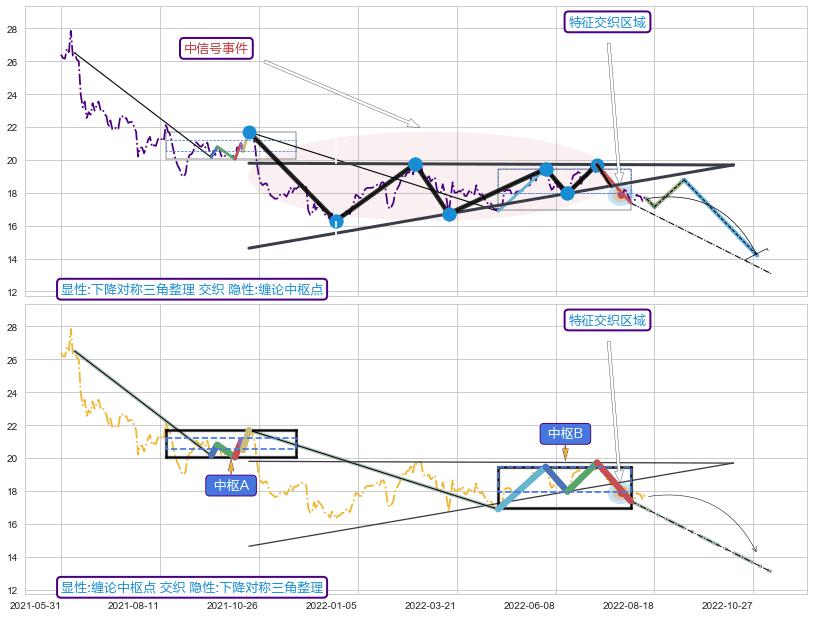Screen dimensions: 813x617
Task: Click the 特征交织区域 label in upper chart
Action: point(608,22)
